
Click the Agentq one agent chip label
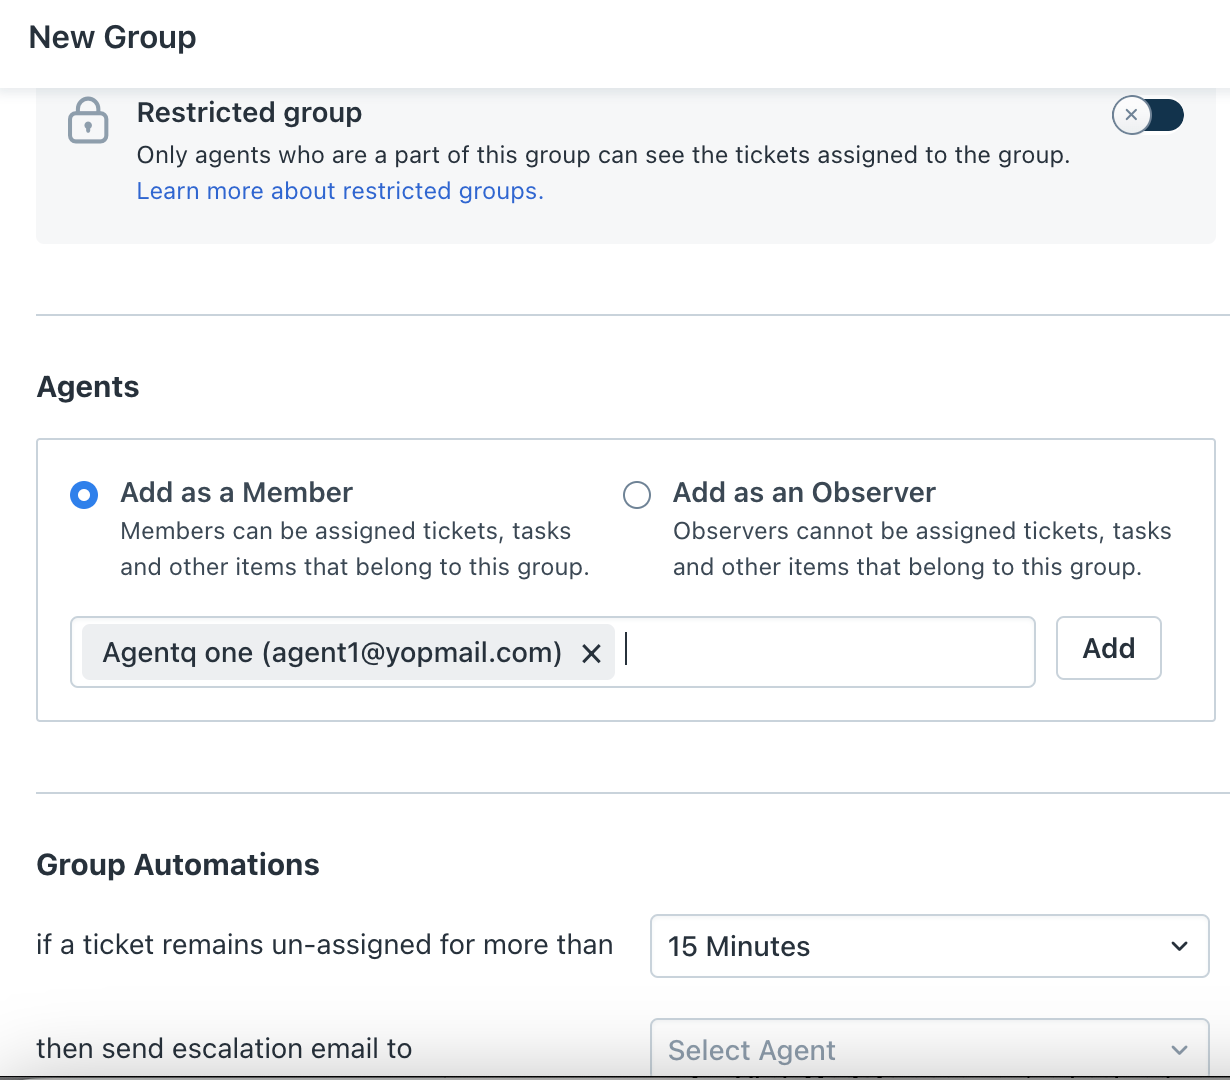[x=332, y=653]
